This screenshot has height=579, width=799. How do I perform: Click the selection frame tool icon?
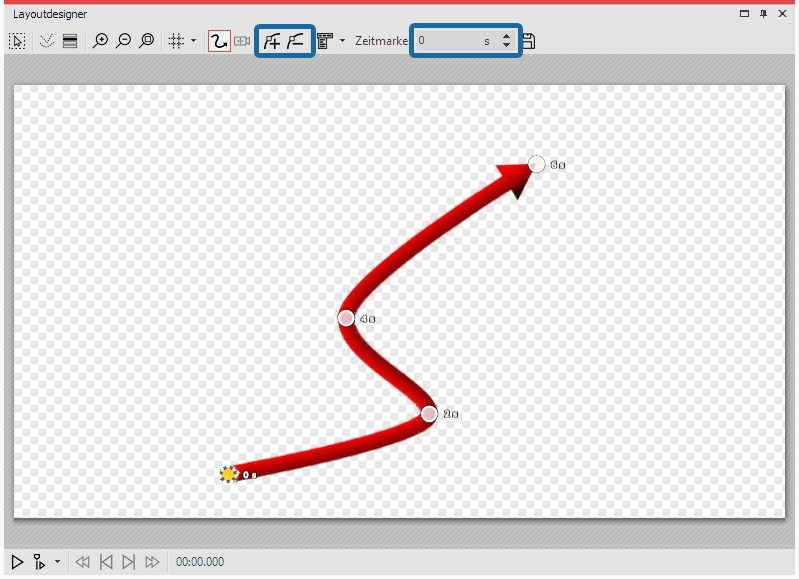17,41
